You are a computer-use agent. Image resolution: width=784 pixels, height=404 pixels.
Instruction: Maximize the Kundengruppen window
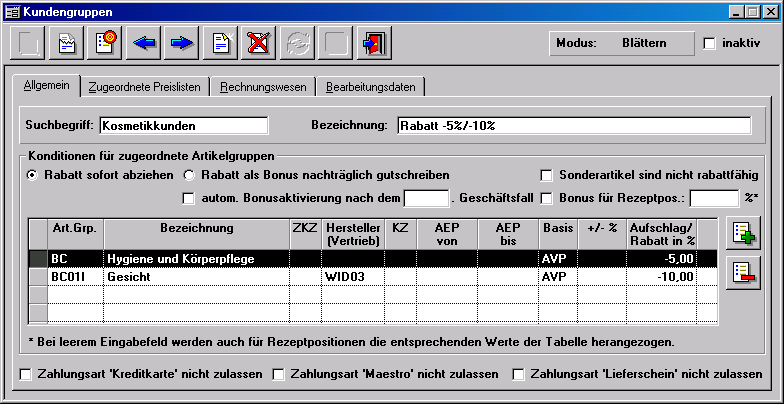752,12
